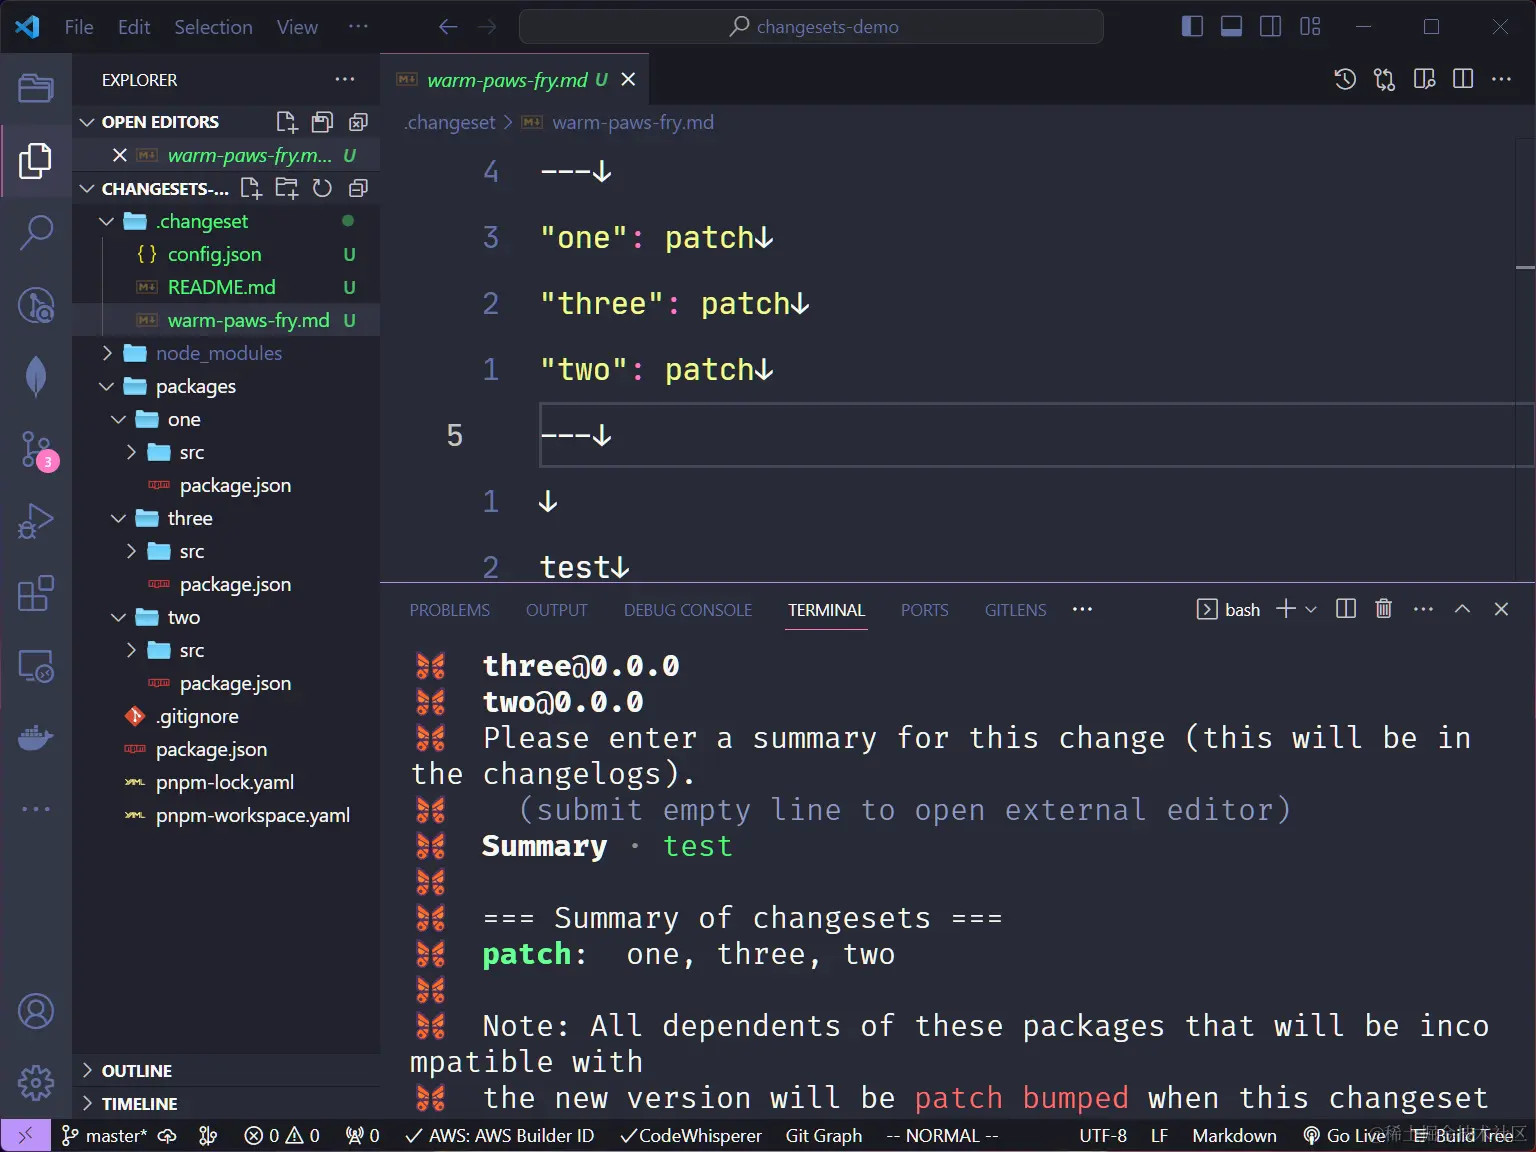This screenshot has height=1152, width=1536.
Task: Open the MongoDB leaf view
Action: (x=36, y=376)
